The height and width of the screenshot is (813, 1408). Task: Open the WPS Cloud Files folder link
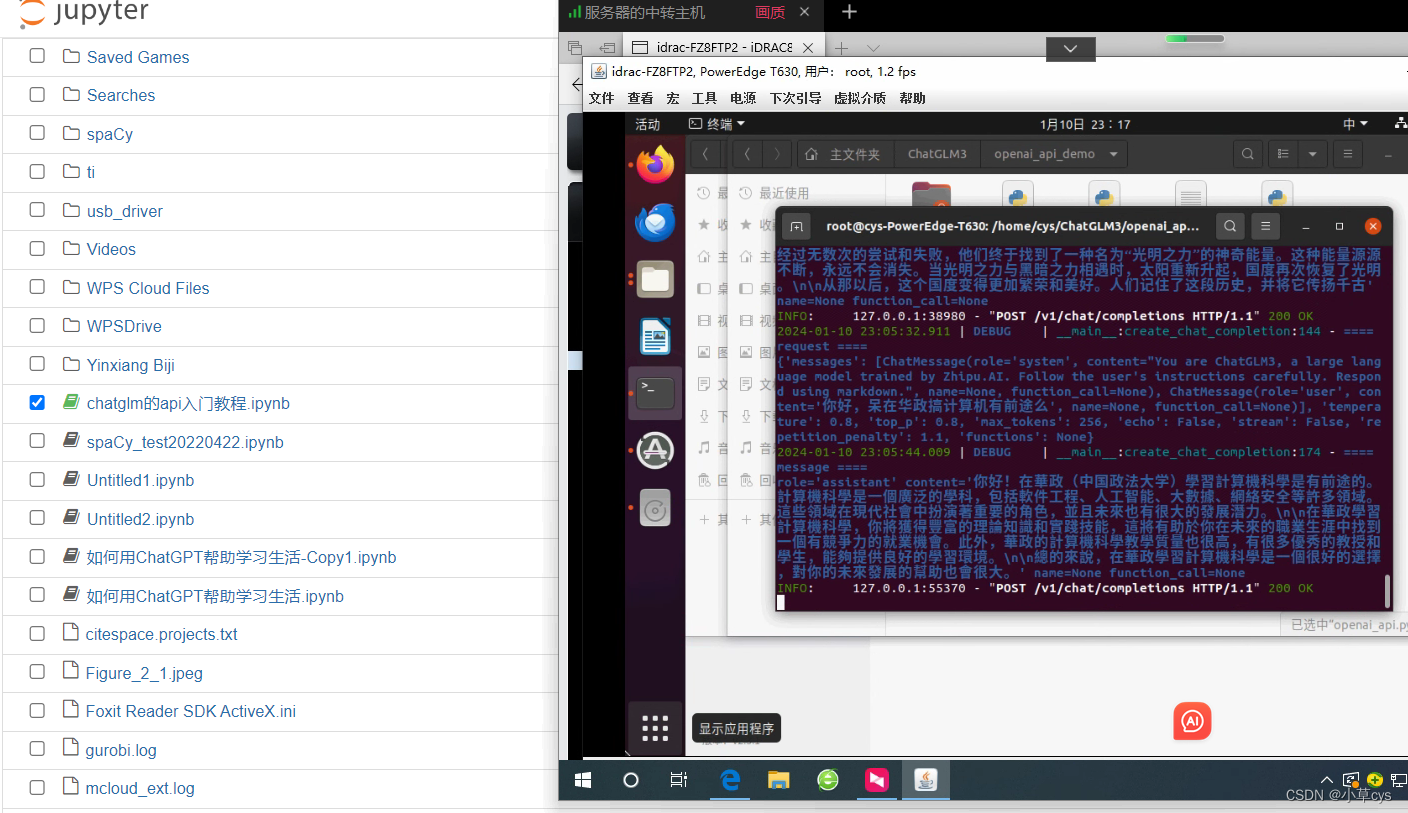(148, 288)
